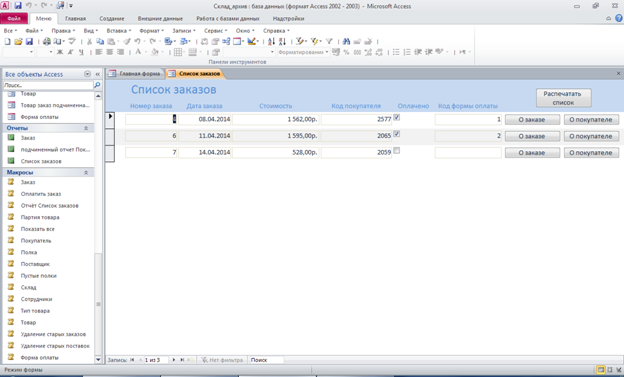Image resolution: width=624 pixels, height=377 pixels.
Task: Click the Find binoculars icon
Action: (x=346, y=41)
